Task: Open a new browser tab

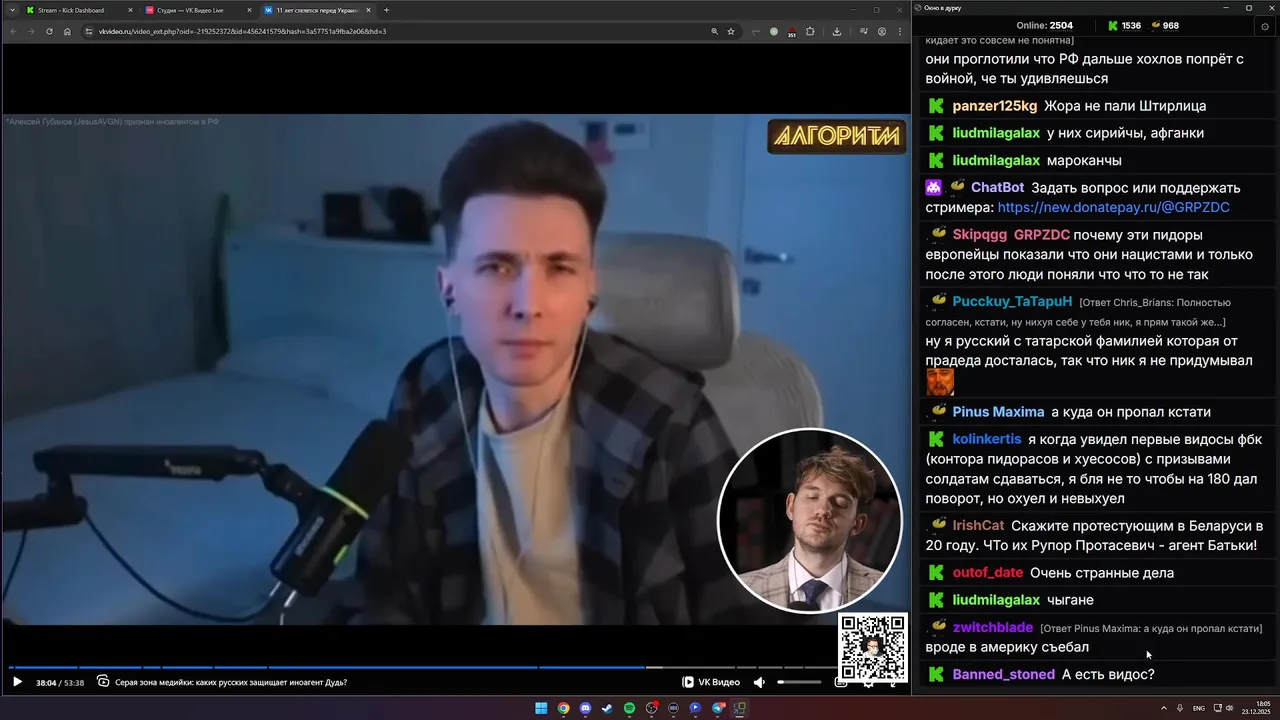Action: (387, 10)
